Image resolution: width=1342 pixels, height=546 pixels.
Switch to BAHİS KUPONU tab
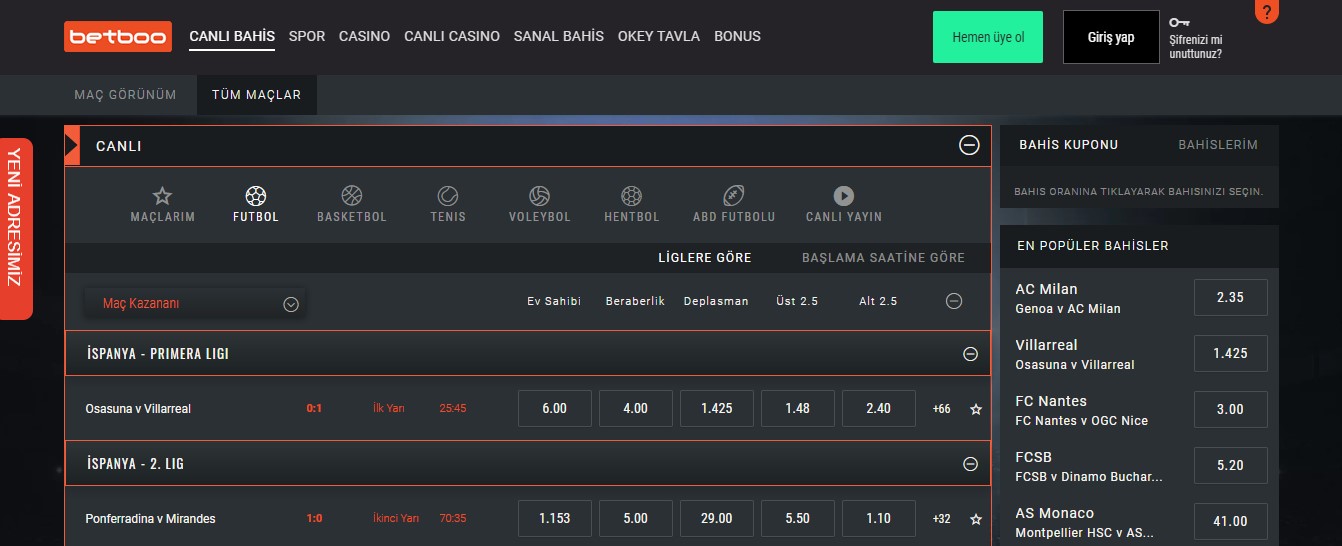point(1068,145)
